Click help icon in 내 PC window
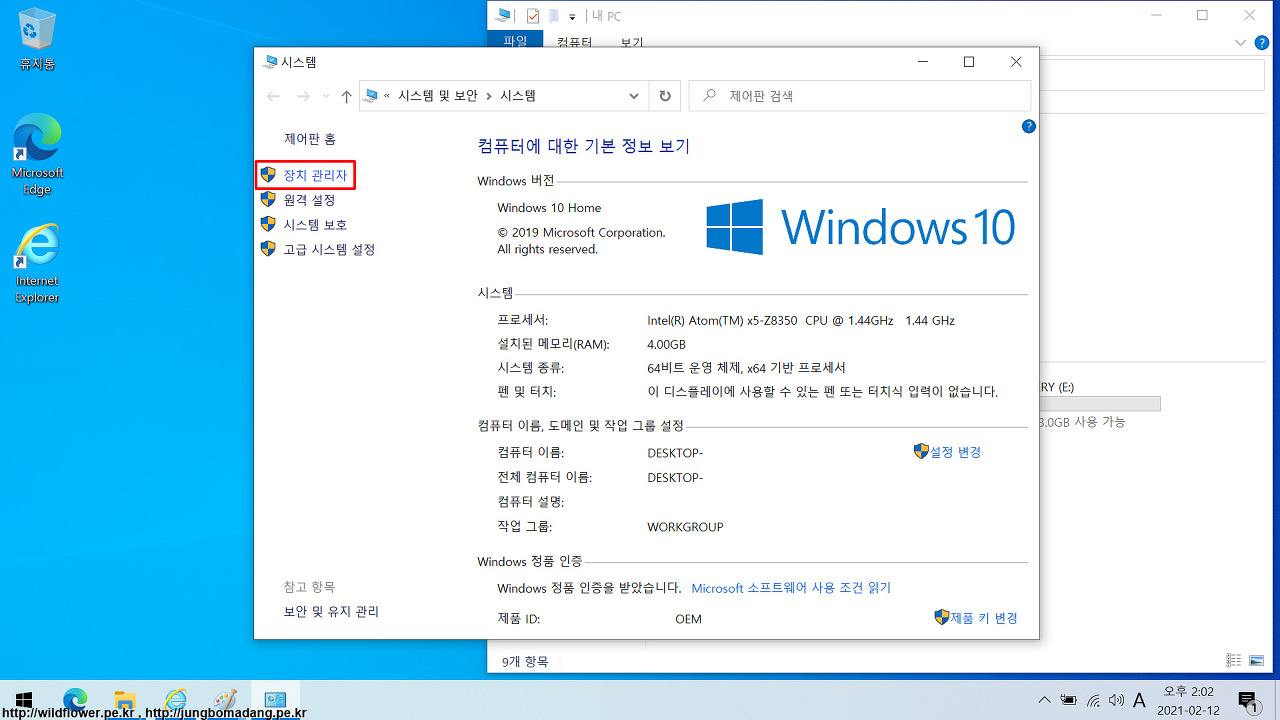Screen dimensions: 1280x720 coord(1263,42)
